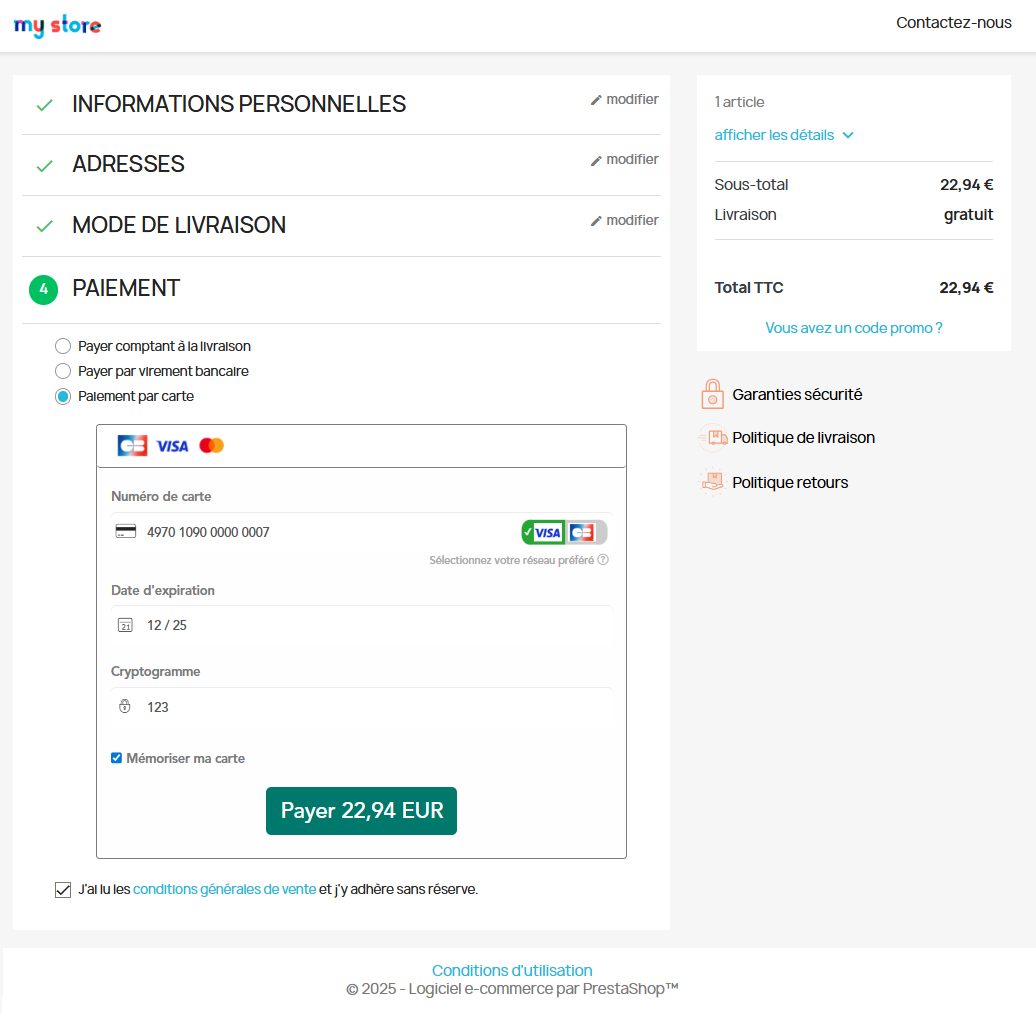Choose the CB network icon
Viewport: 1036px width, 1018px height.
[x=582, y=533]
